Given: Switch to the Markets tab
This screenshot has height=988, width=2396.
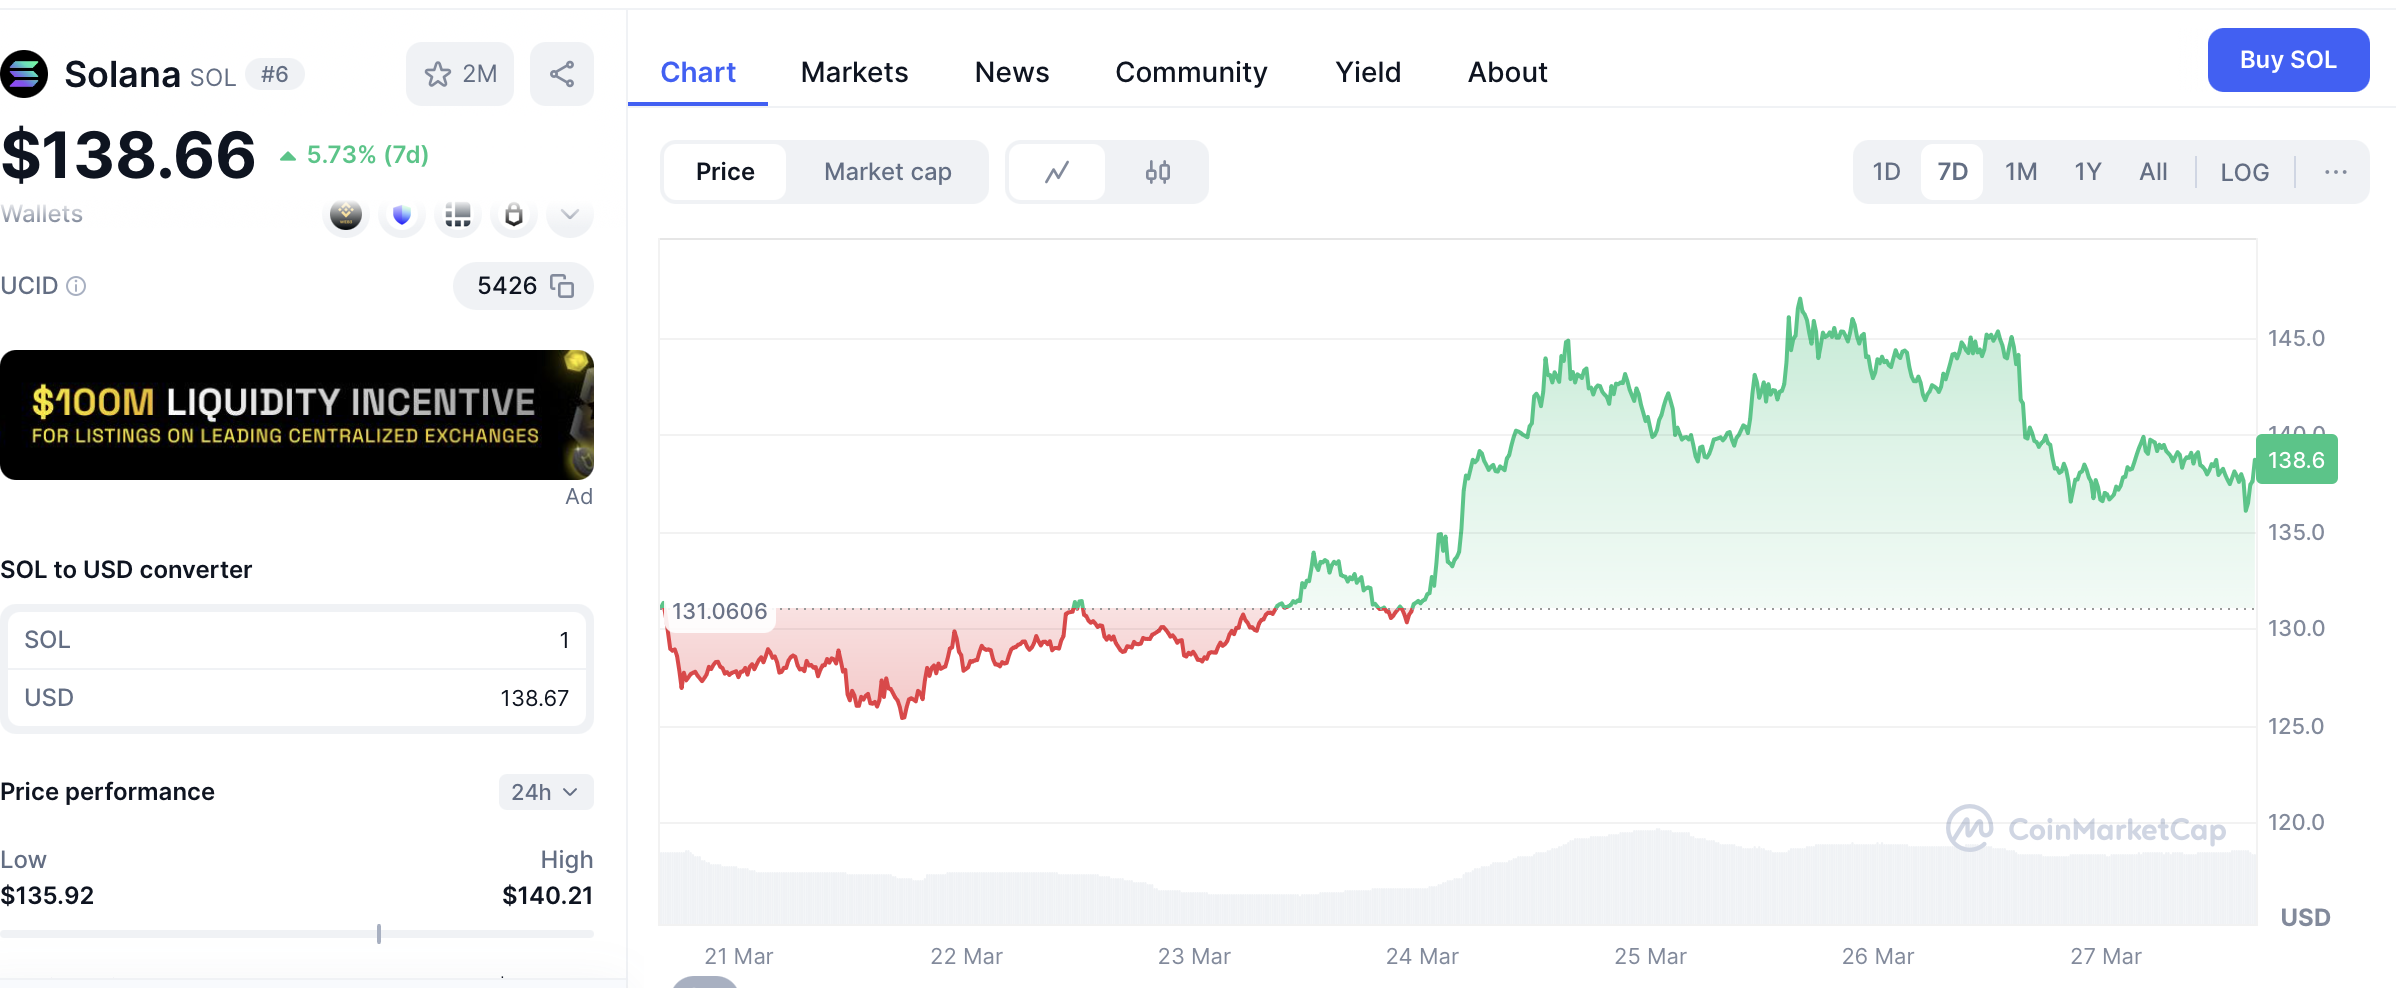Looking at the screenshot, I should pyautogui.click(x=854, y=72).
